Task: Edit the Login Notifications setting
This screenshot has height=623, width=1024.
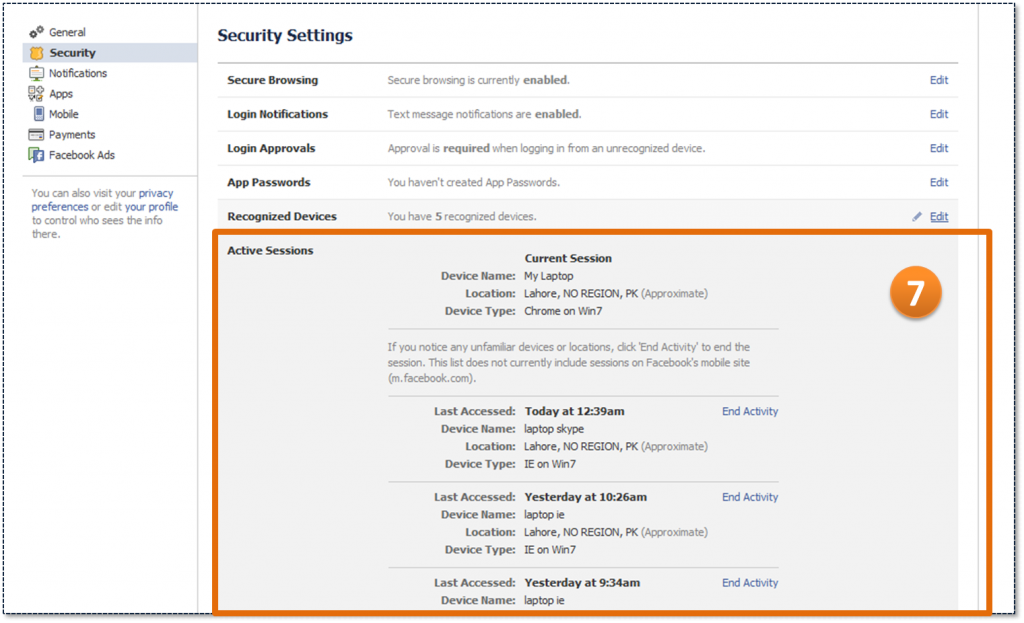Action: pos(938,114)
